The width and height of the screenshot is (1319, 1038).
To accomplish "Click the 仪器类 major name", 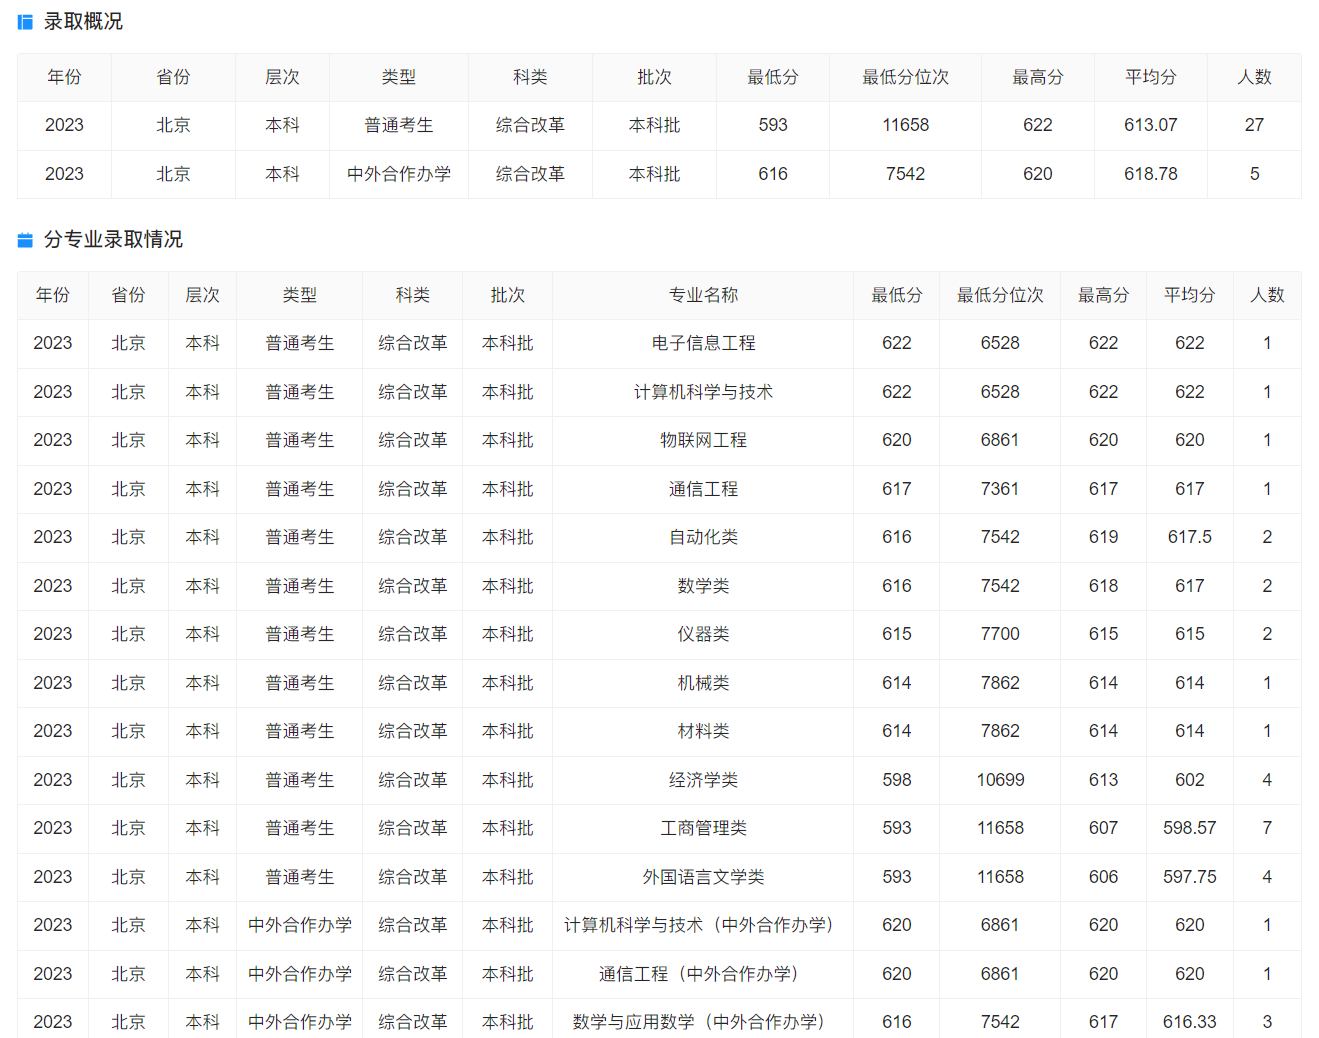I will click(x=703, y=634).
